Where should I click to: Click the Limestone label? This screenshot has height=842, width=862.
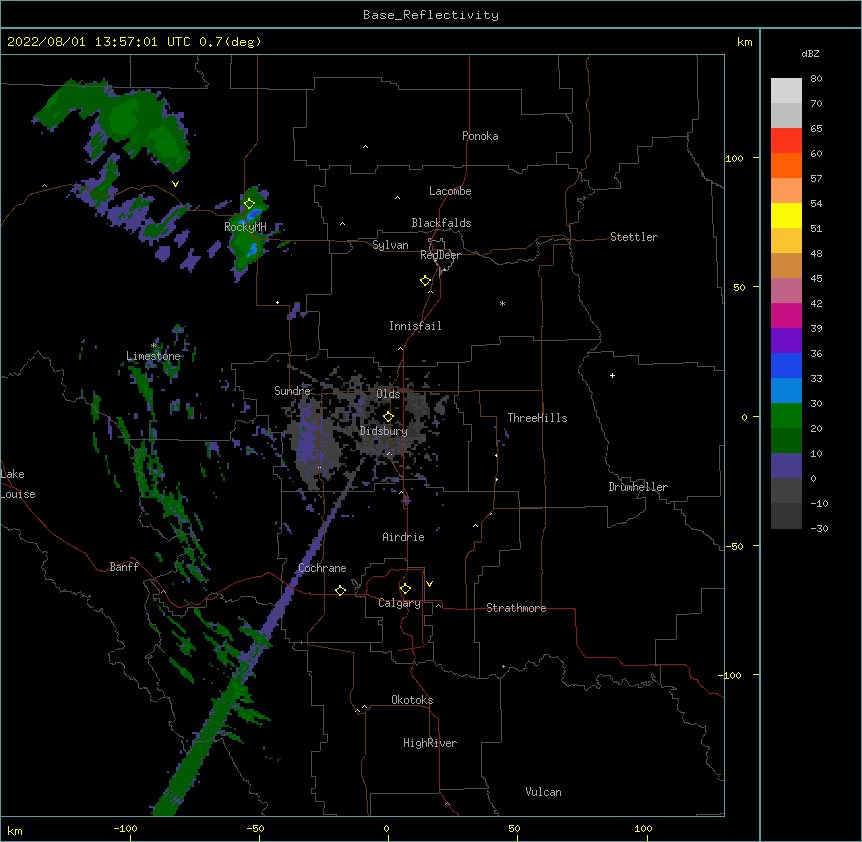click(x=153, y=356)
